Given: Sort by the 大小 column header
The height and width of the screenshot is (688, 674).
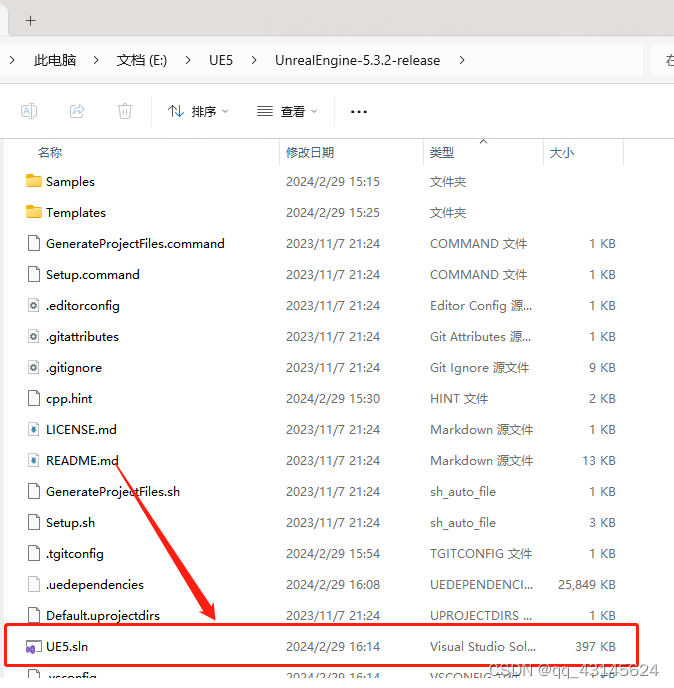Looking at the screenshot, I should coord(562,153).
